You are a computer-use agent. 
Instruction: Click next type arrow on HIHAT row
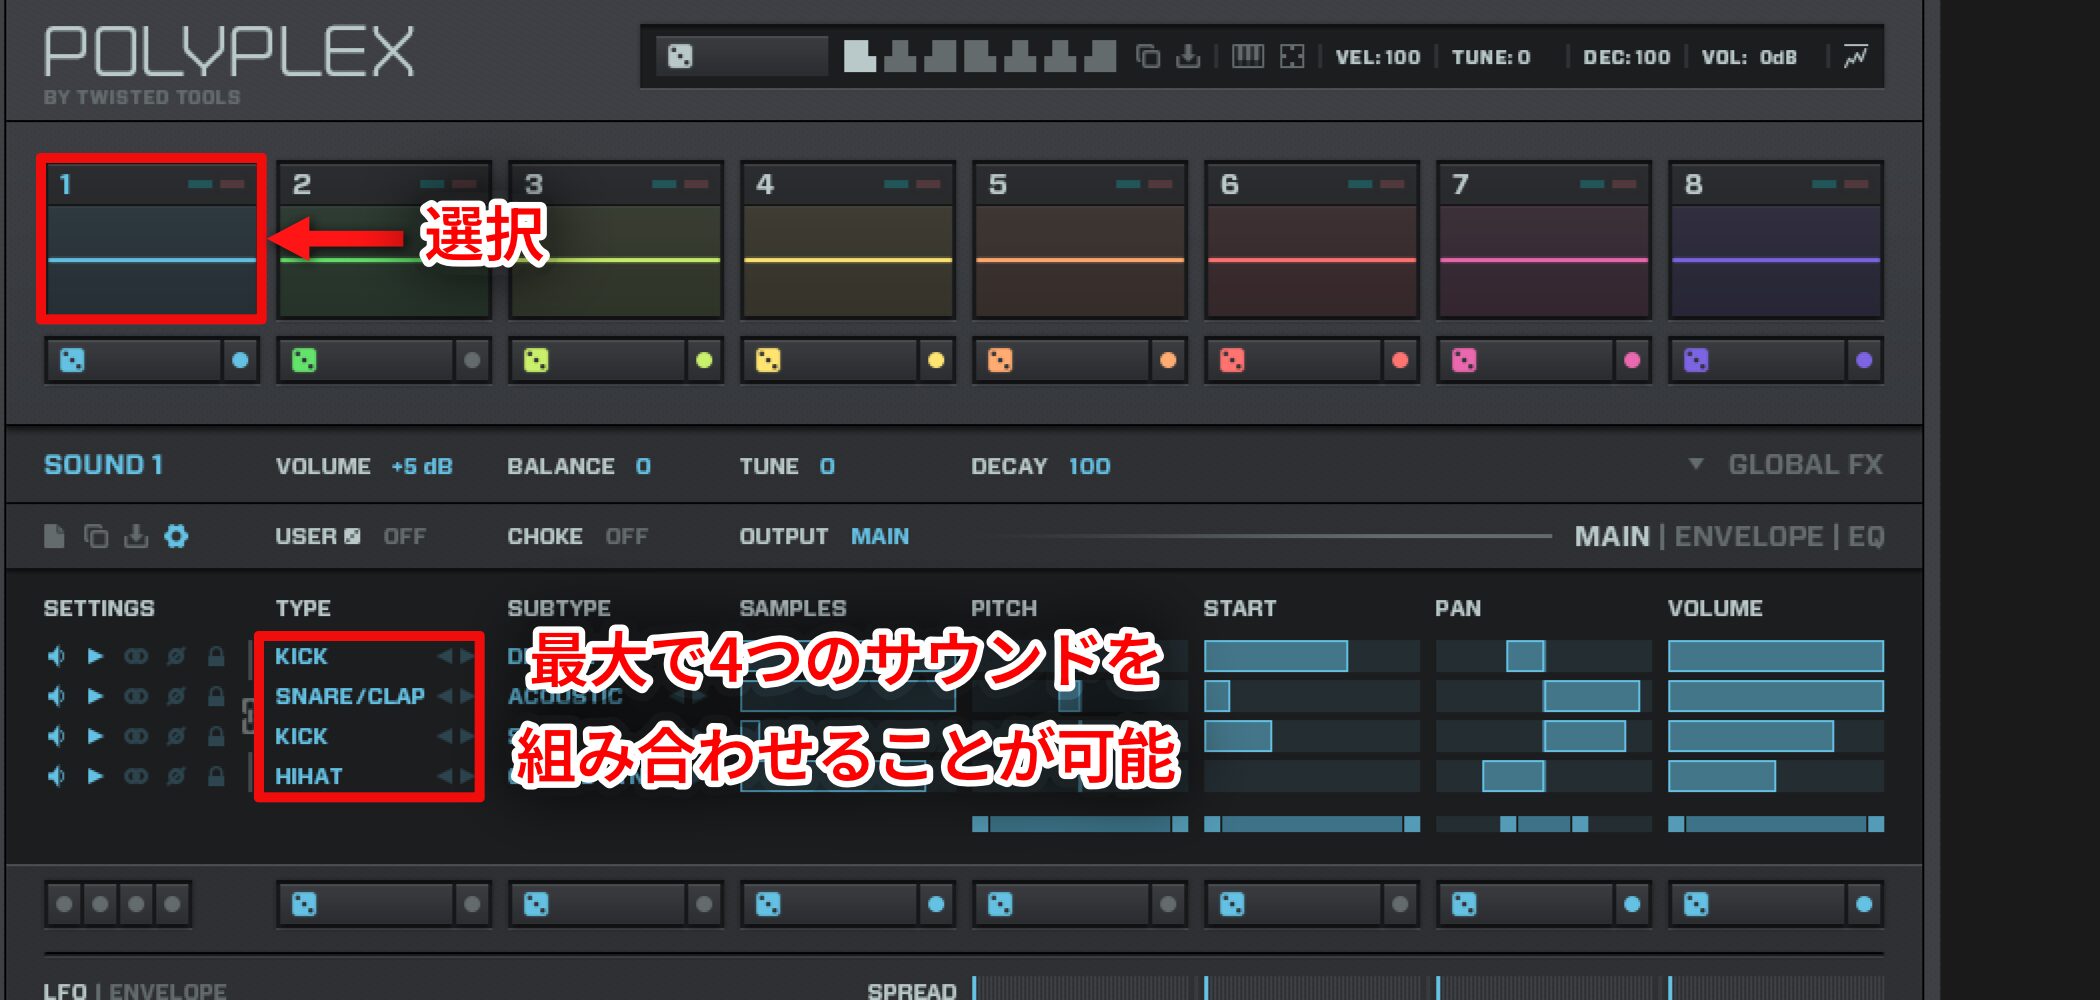pyautogui.click(x=466, y=776)
